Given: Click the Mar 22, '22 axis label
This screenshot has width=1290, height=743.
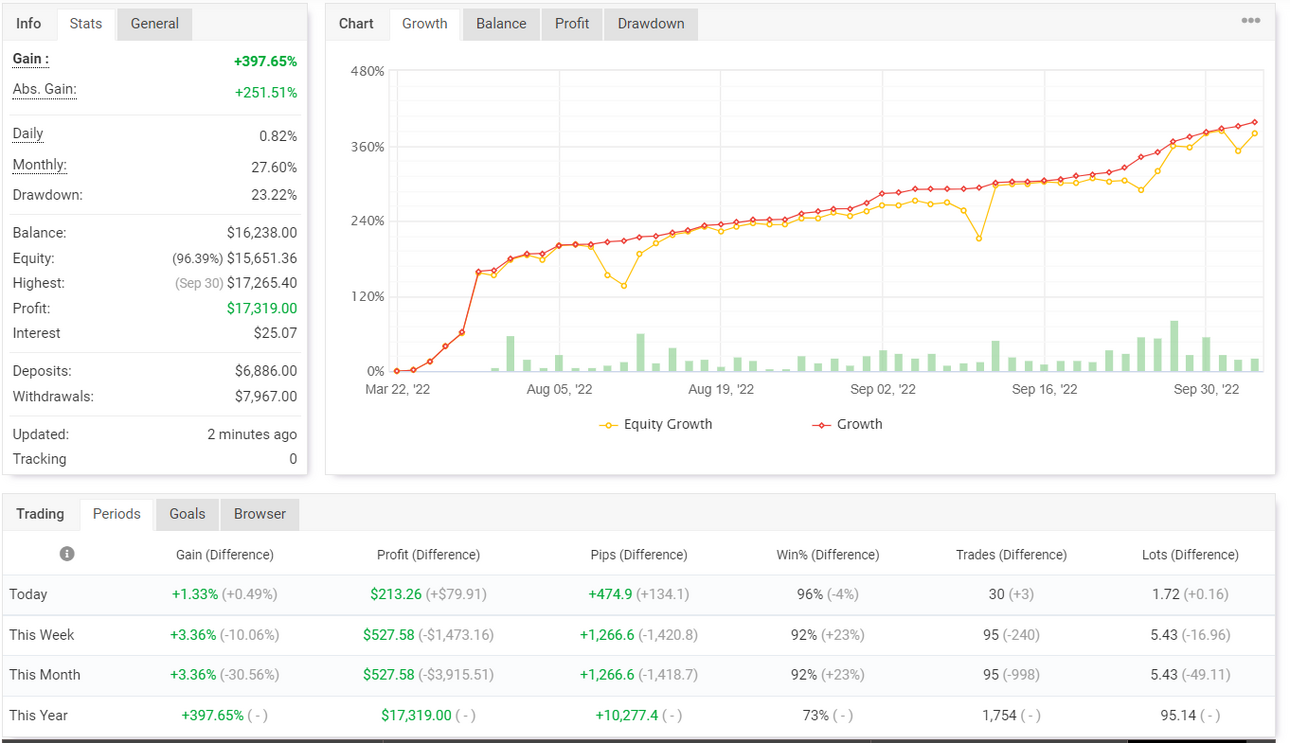Looking at the screenshot, I should point(397,390).
